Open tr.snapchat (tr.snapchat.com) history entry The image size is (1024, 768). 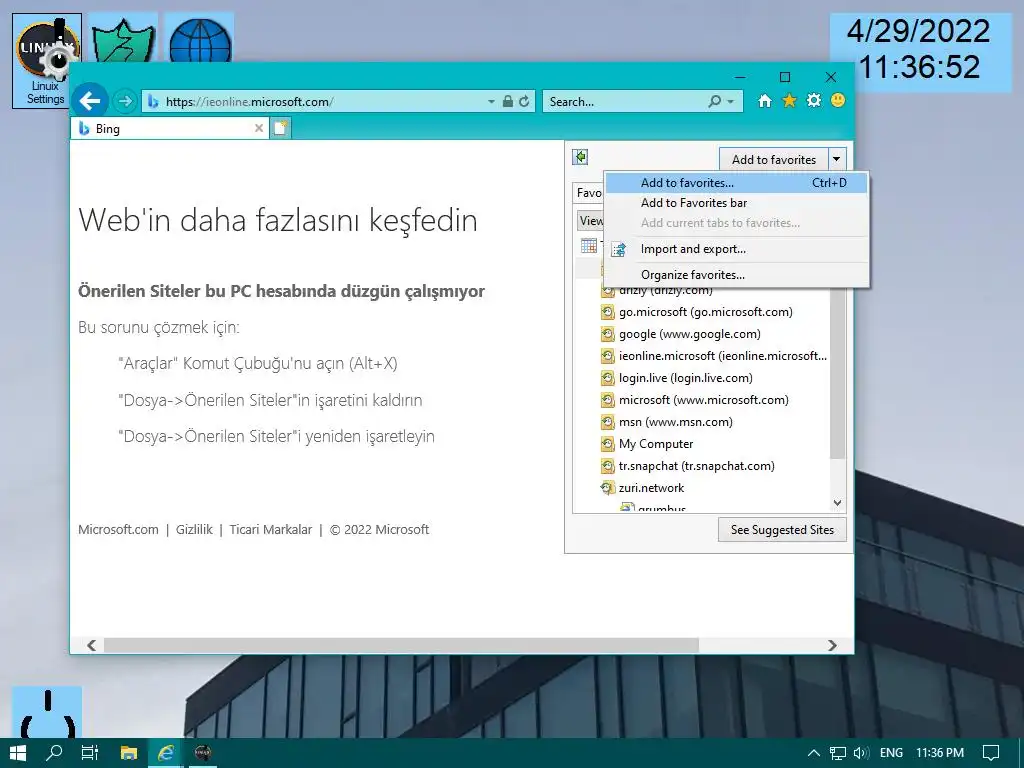tap(688, 466)
